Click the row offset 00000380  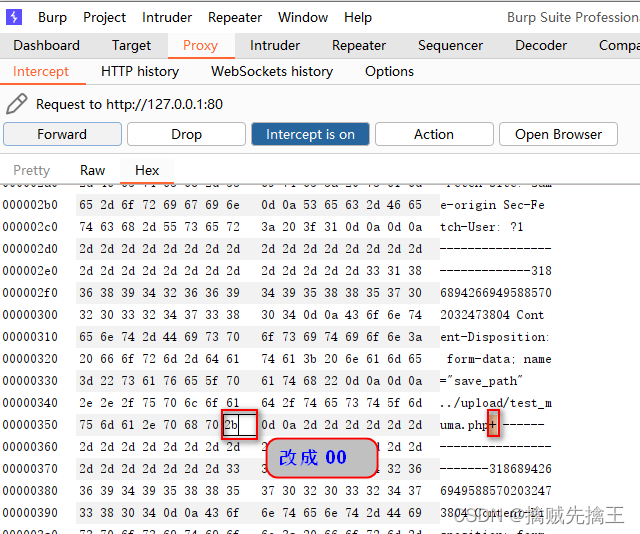coord(30,491)
